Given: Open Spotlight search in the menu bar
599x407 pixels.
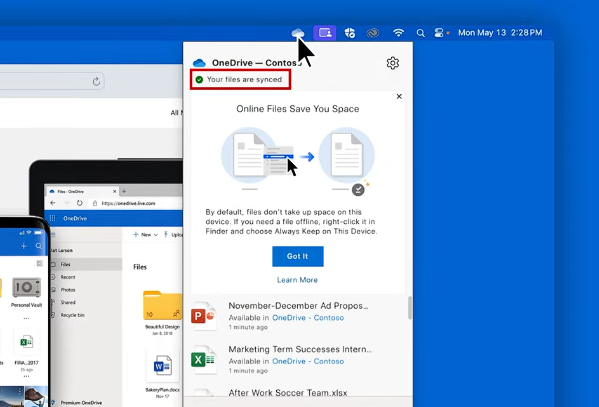Looking at the screenshot, I should pyautogui.click(x=421, y=33).
